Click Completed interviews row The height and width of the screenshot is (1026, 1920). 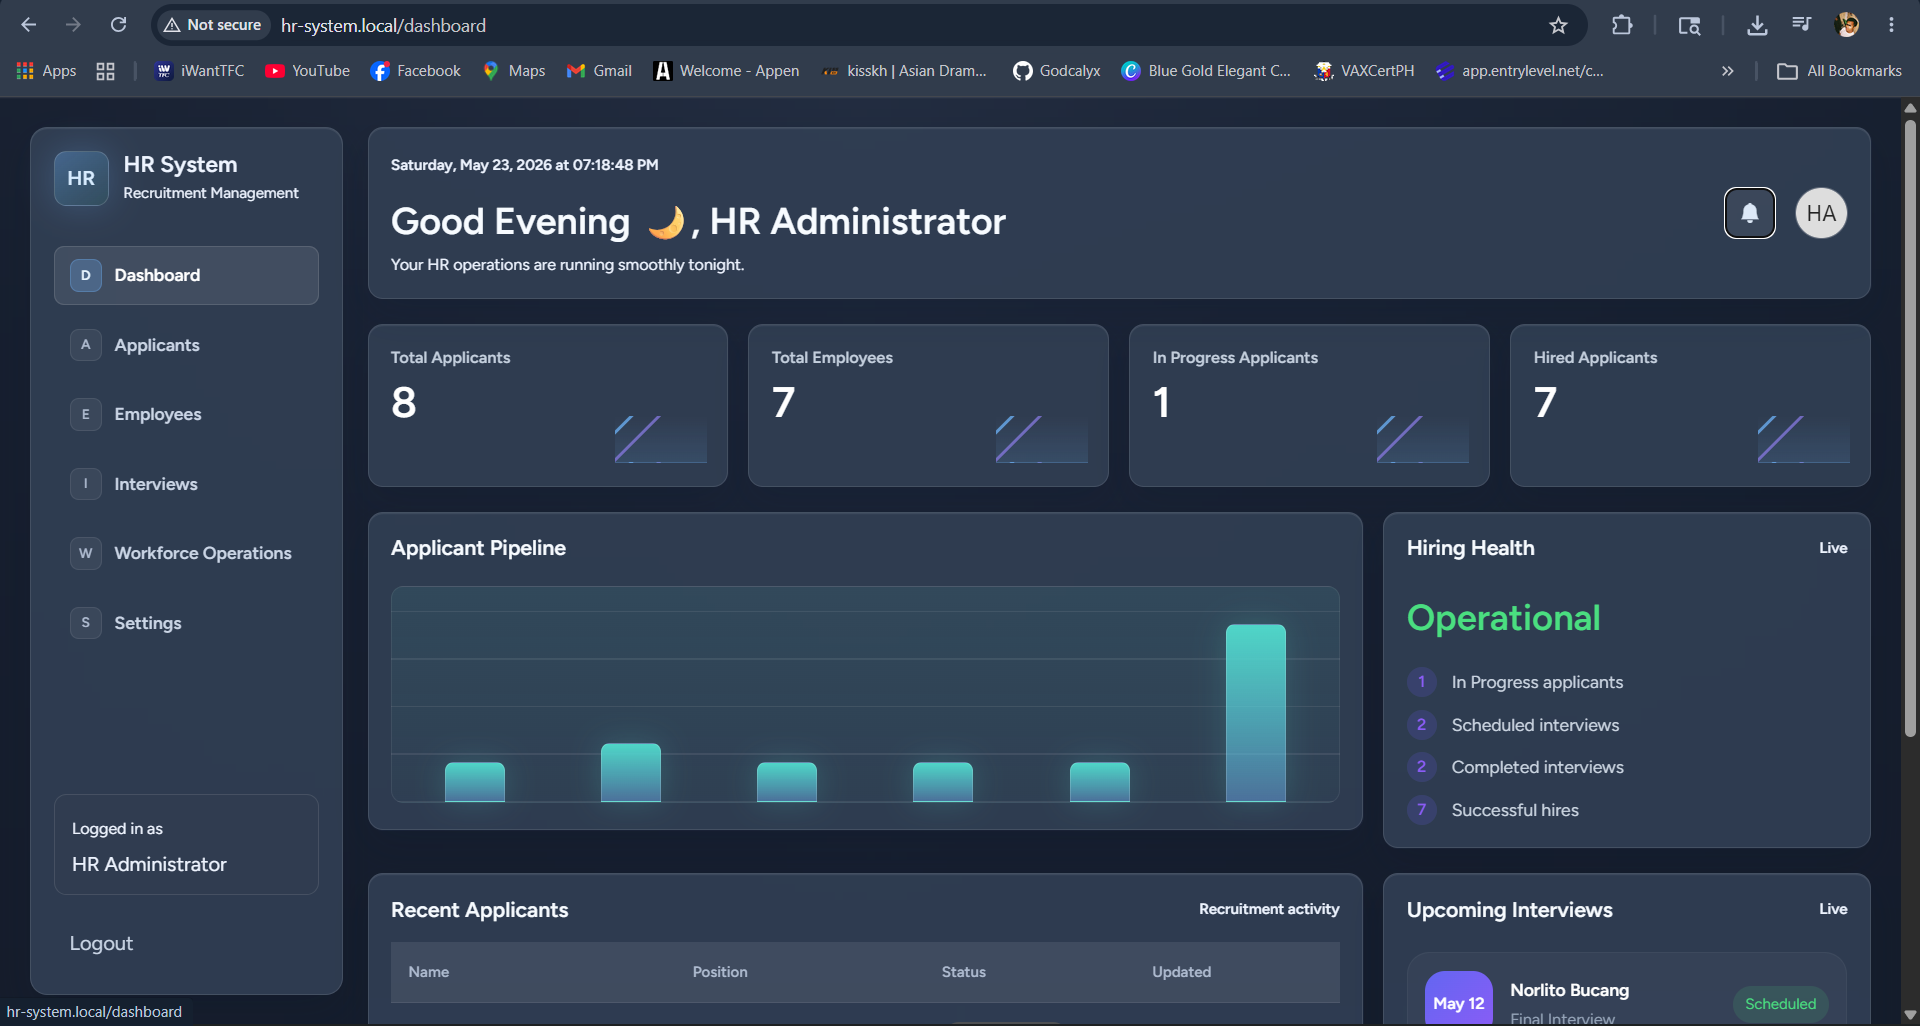[x=1626, y=767]
